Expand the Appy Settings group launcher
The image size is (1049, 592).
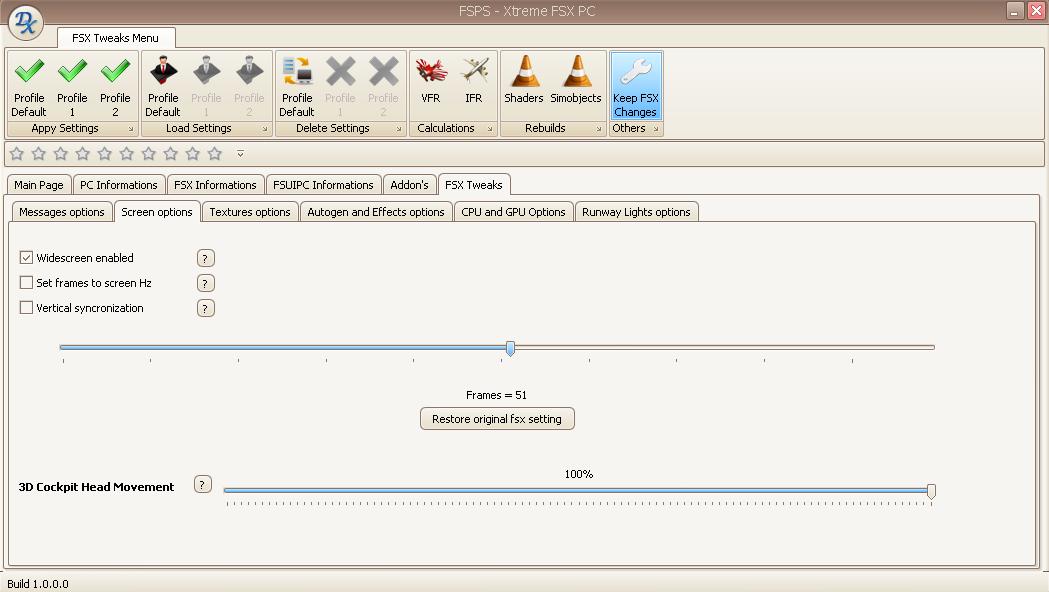point(131,129)
